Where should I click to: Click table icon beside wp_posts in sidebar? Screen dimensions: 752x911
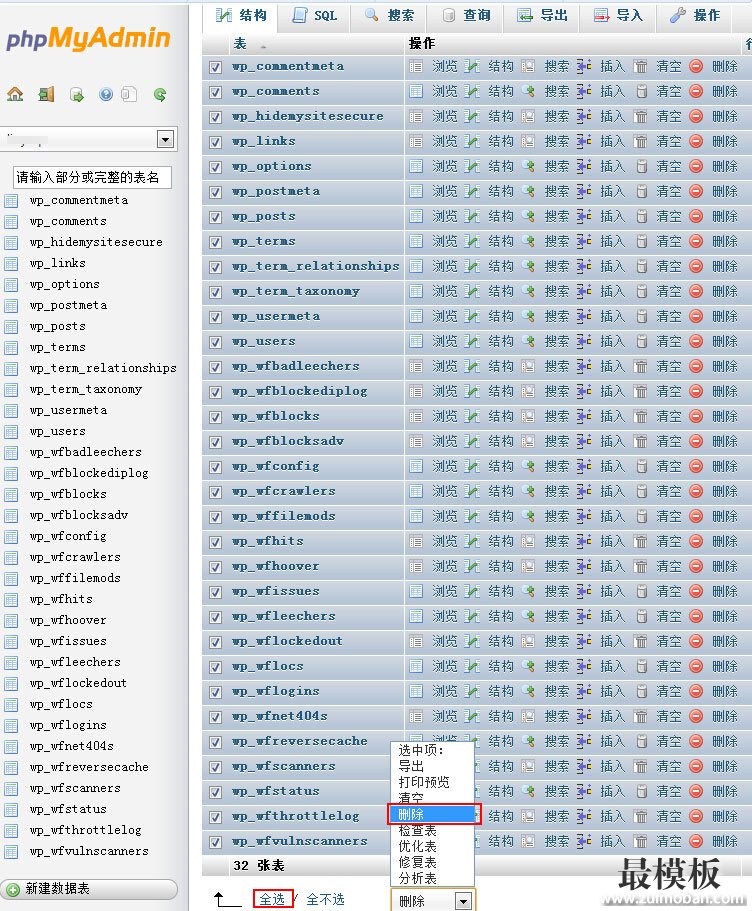pos(11,327)
